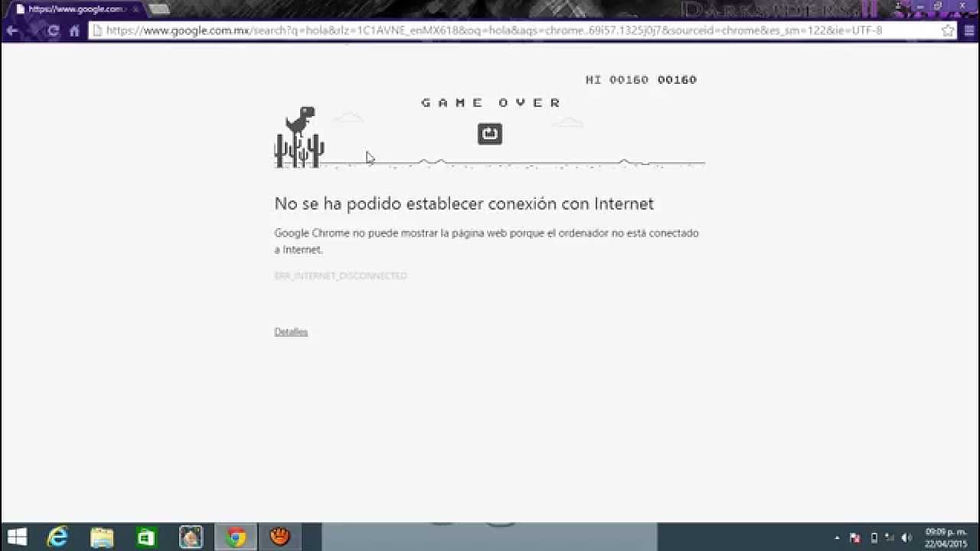Open the Windows Start menu
The height and width of the screenshot is (551, 980).
(18, 537)
